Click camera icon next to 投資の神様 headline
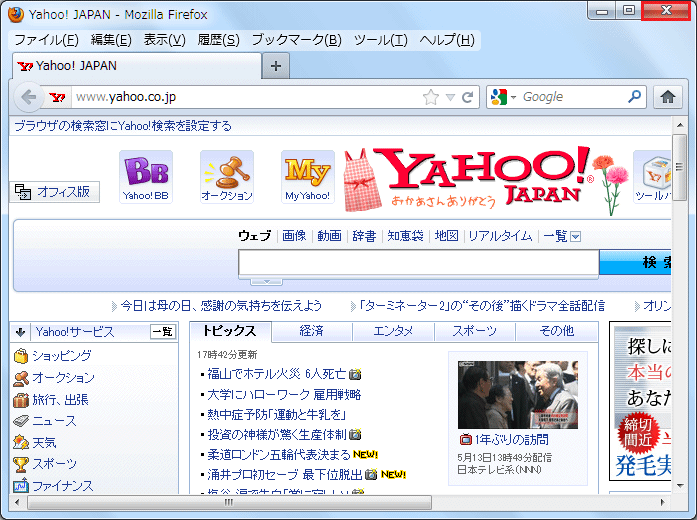697x520 pixels. [355, 434]
